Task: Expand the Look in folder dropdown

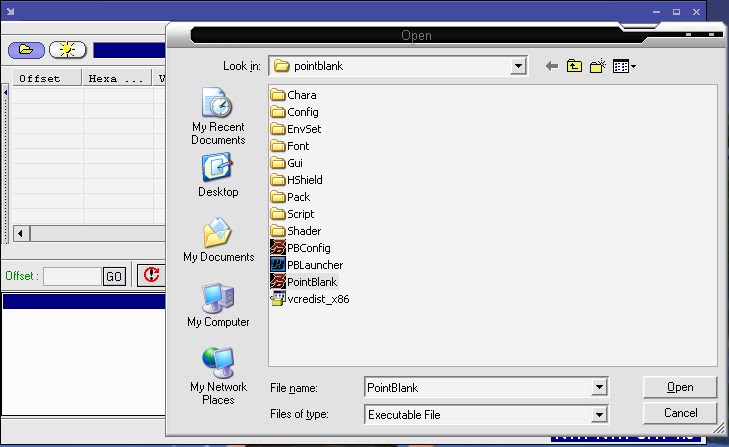Action: click(518, 66)
